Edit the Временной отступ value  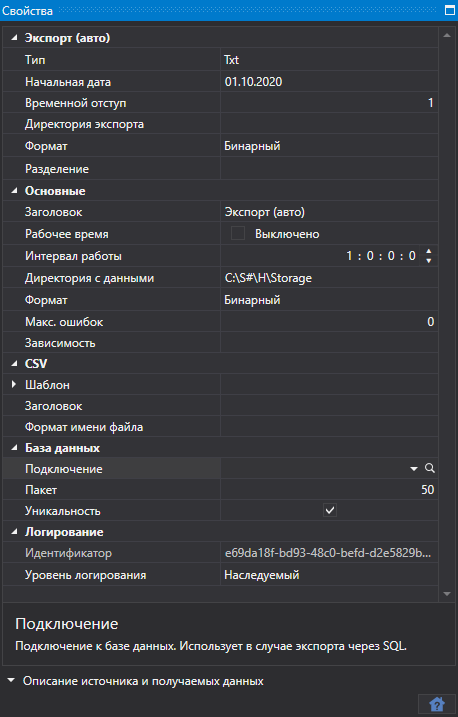point(329,103)
